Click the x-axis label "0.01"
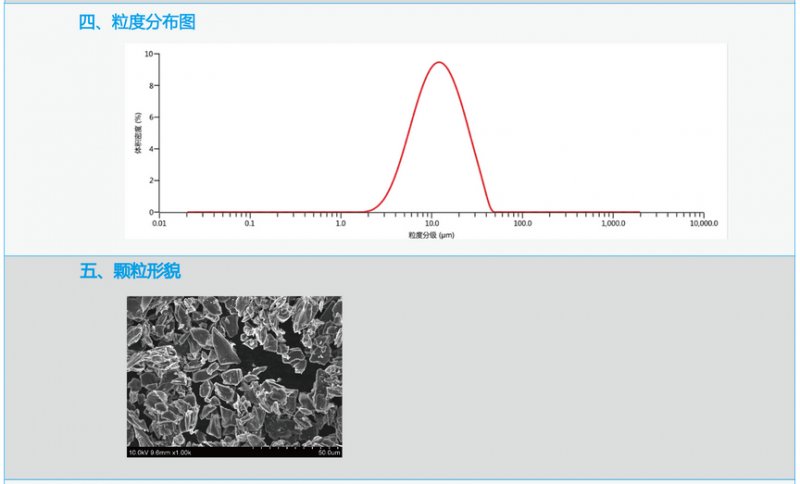This screenshot has width=800, height=484. pyautogui.click(x=159, y=223)
